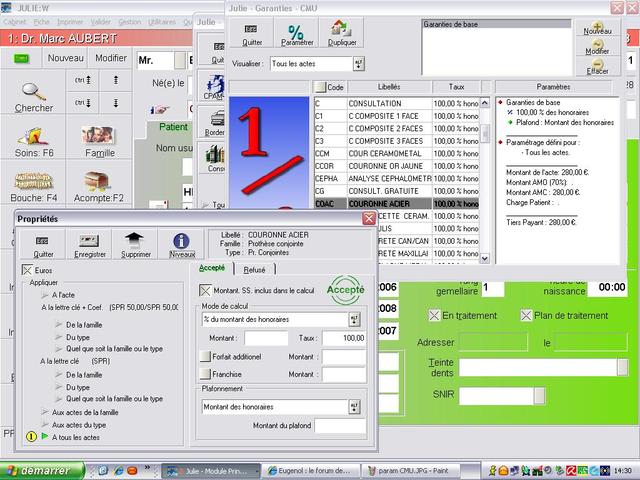Viewport: 640px width, 480px height.
Task: Switch to the Accepté tab
Action: point(212,268)
